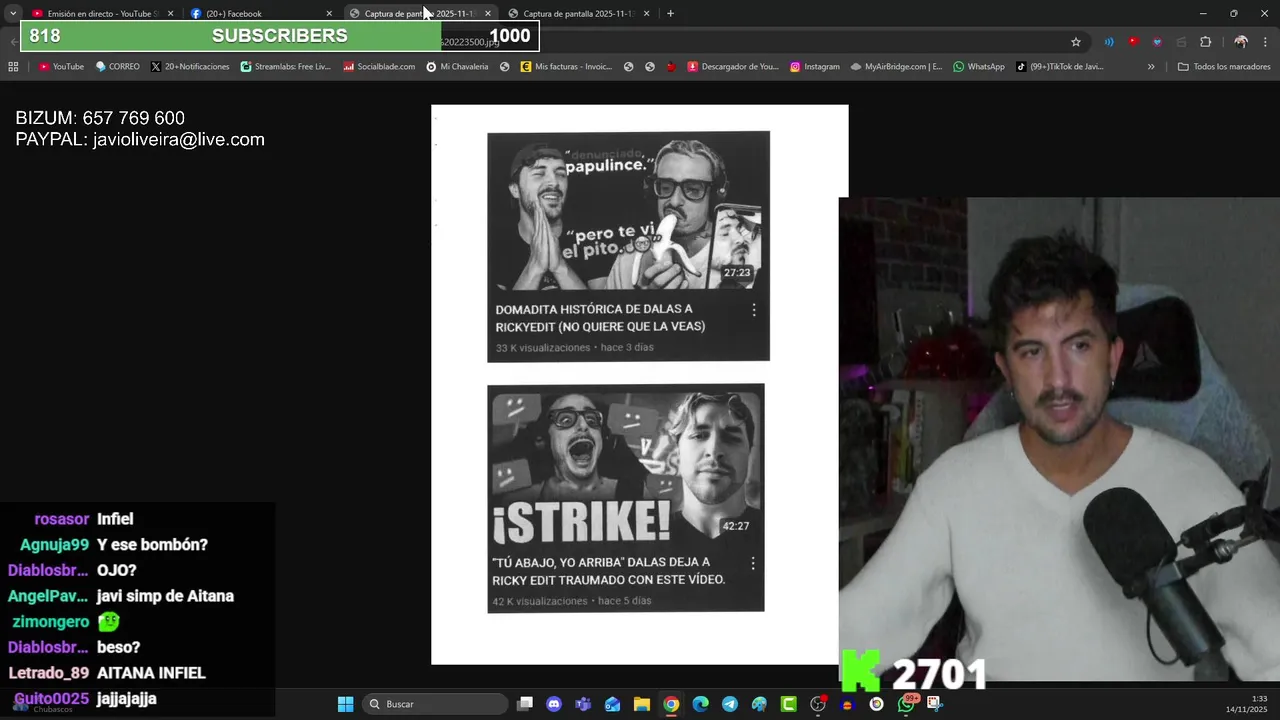
Task: Open the Chrome profile avatar
Action: click(x=1241, y=42)
